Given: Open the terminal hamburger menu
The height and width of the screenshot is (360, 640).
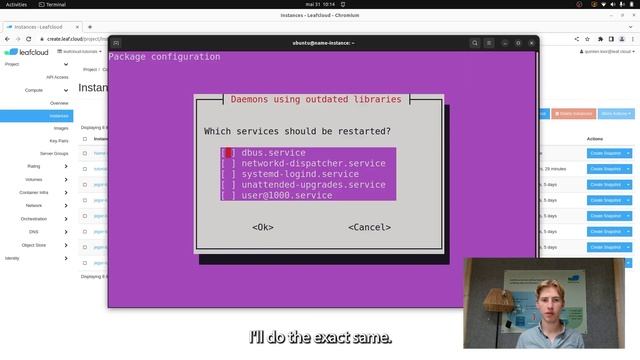Looking at the screenshot, I should tap(489, 43).
